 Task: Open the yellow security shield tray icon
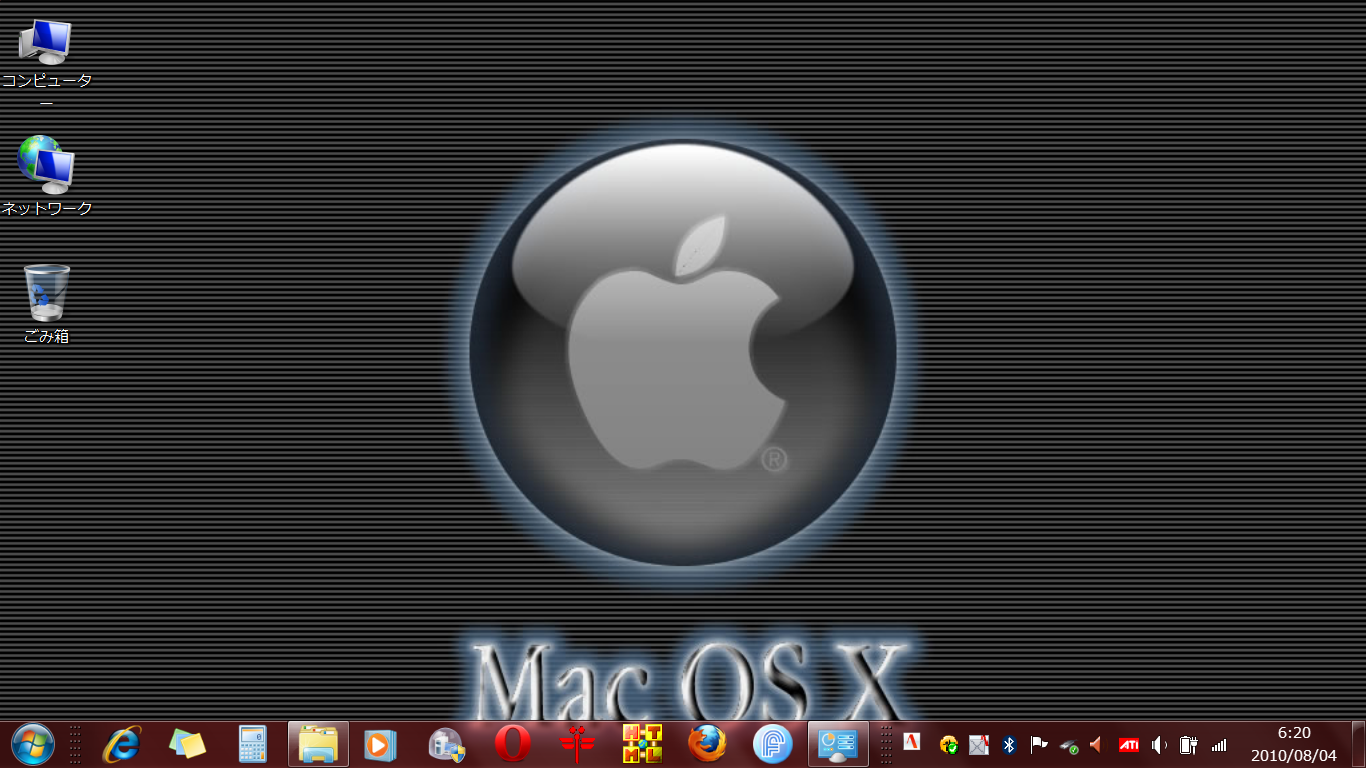(949, 745)
